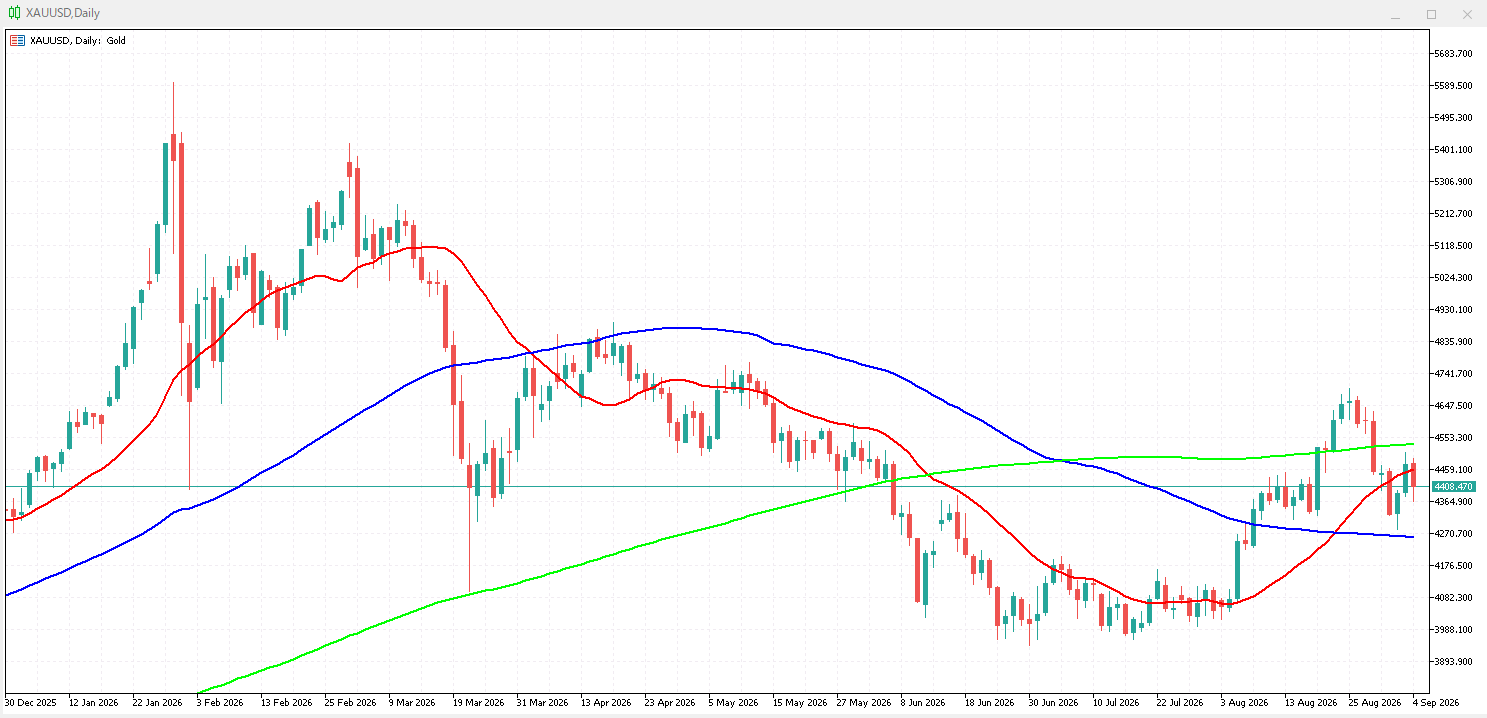Click the 27 May 2026 date label
Viewport: 1487px width, 718px height.
point(863,703)
